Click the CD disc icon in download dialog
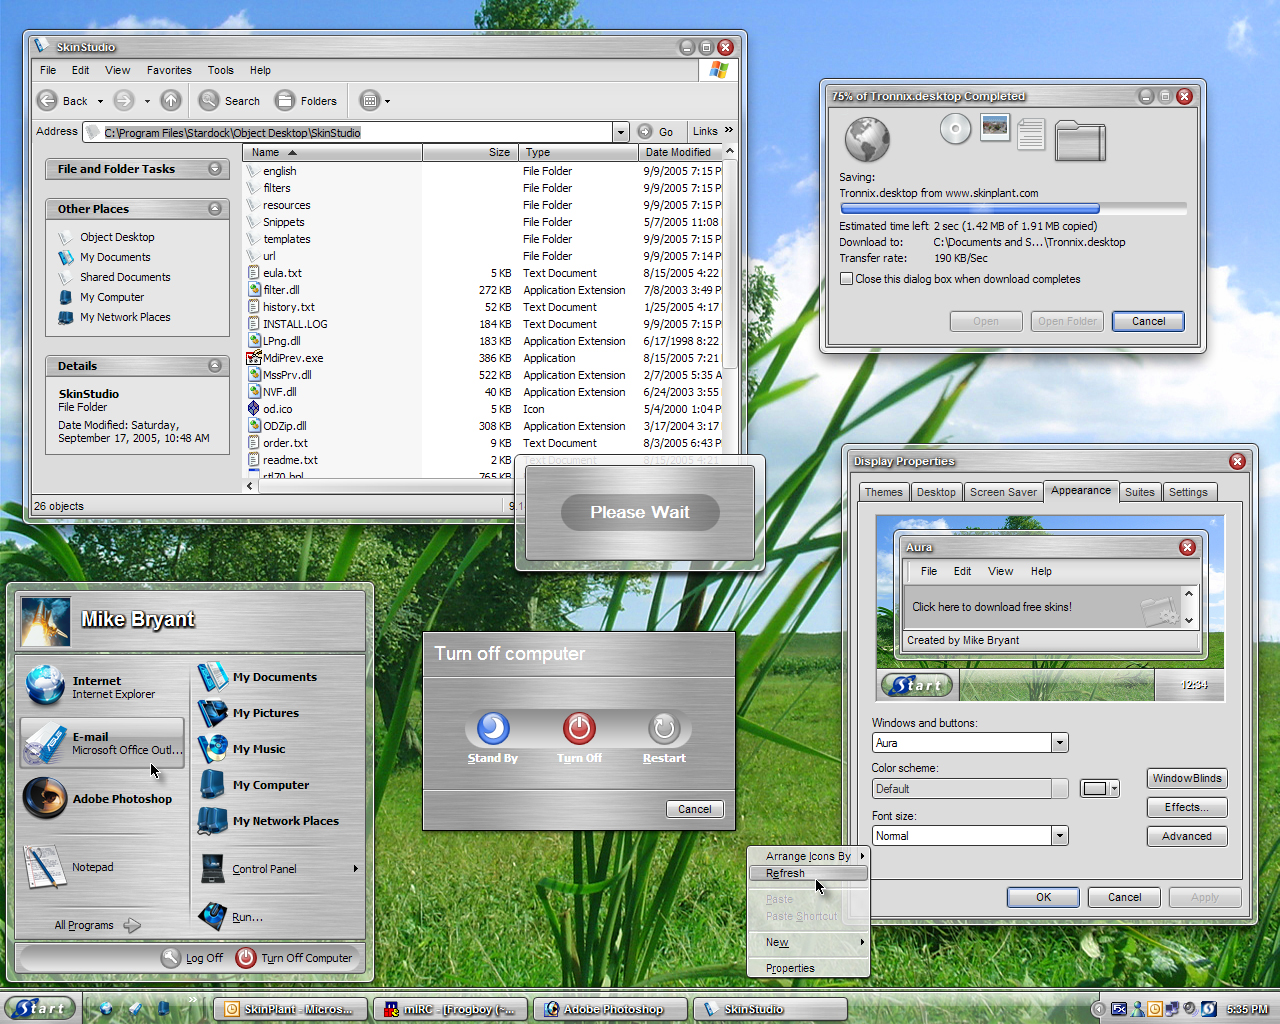The width and height of the screenshot is (1280, 1024). [955, 129]
